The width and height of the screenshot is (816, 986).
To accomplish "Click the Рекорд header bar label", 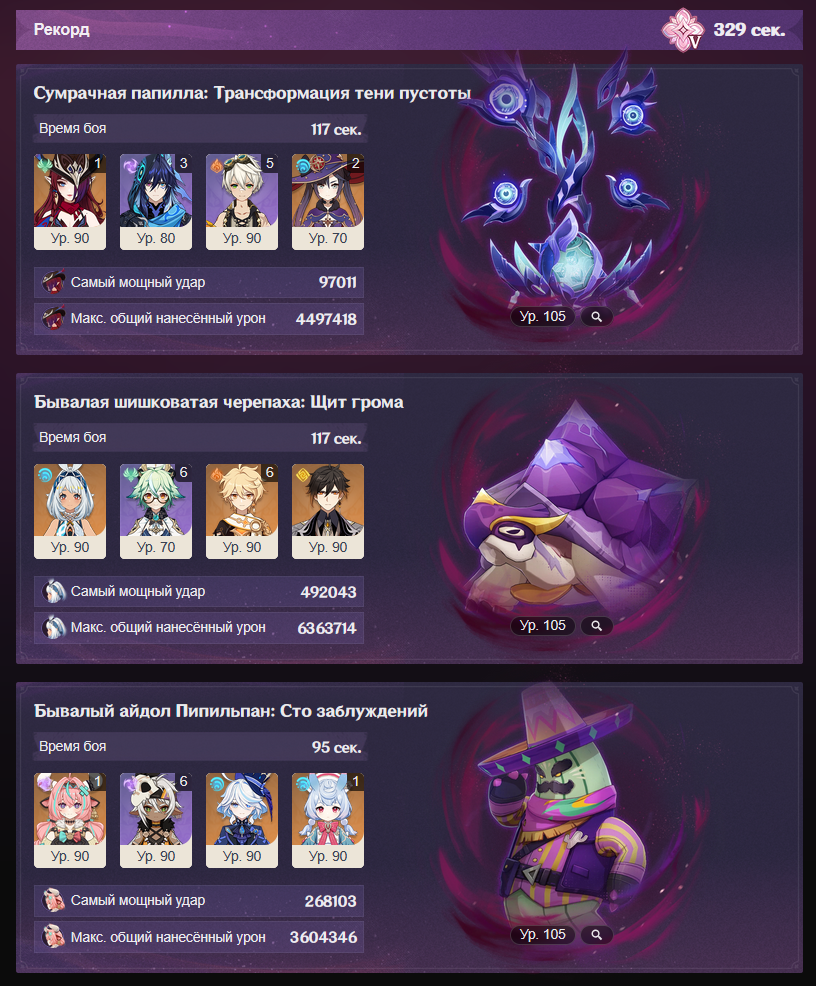I will 62,30.
